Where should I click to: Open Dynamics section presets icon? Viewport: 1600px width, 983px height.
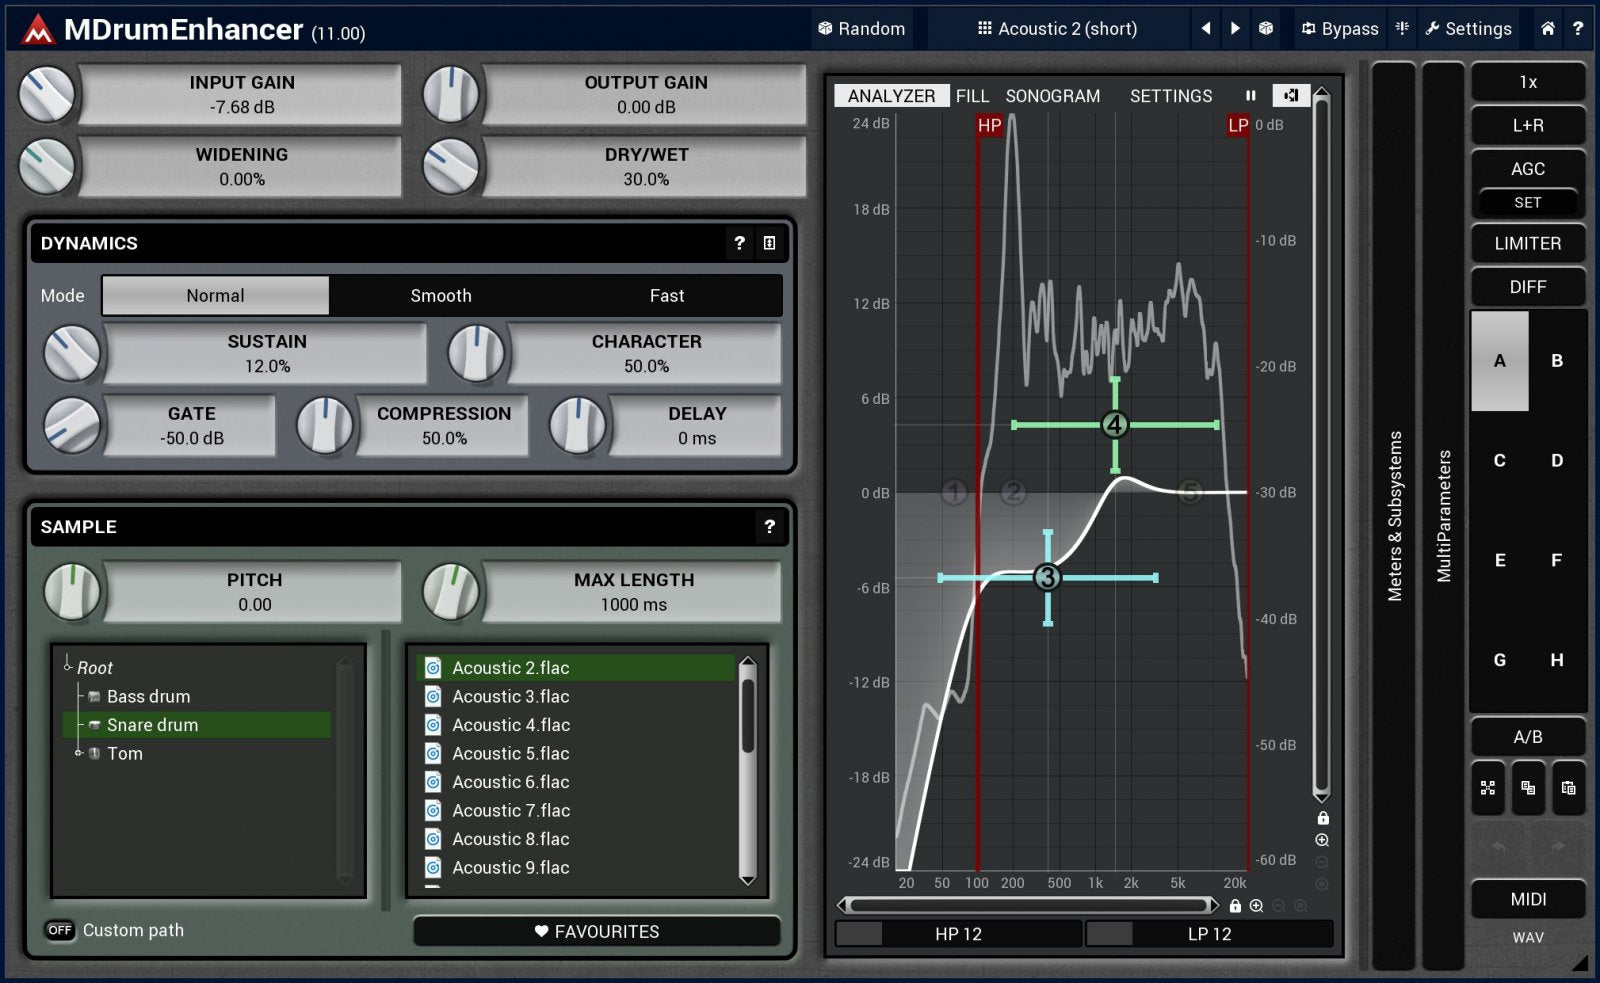point(769,243)
